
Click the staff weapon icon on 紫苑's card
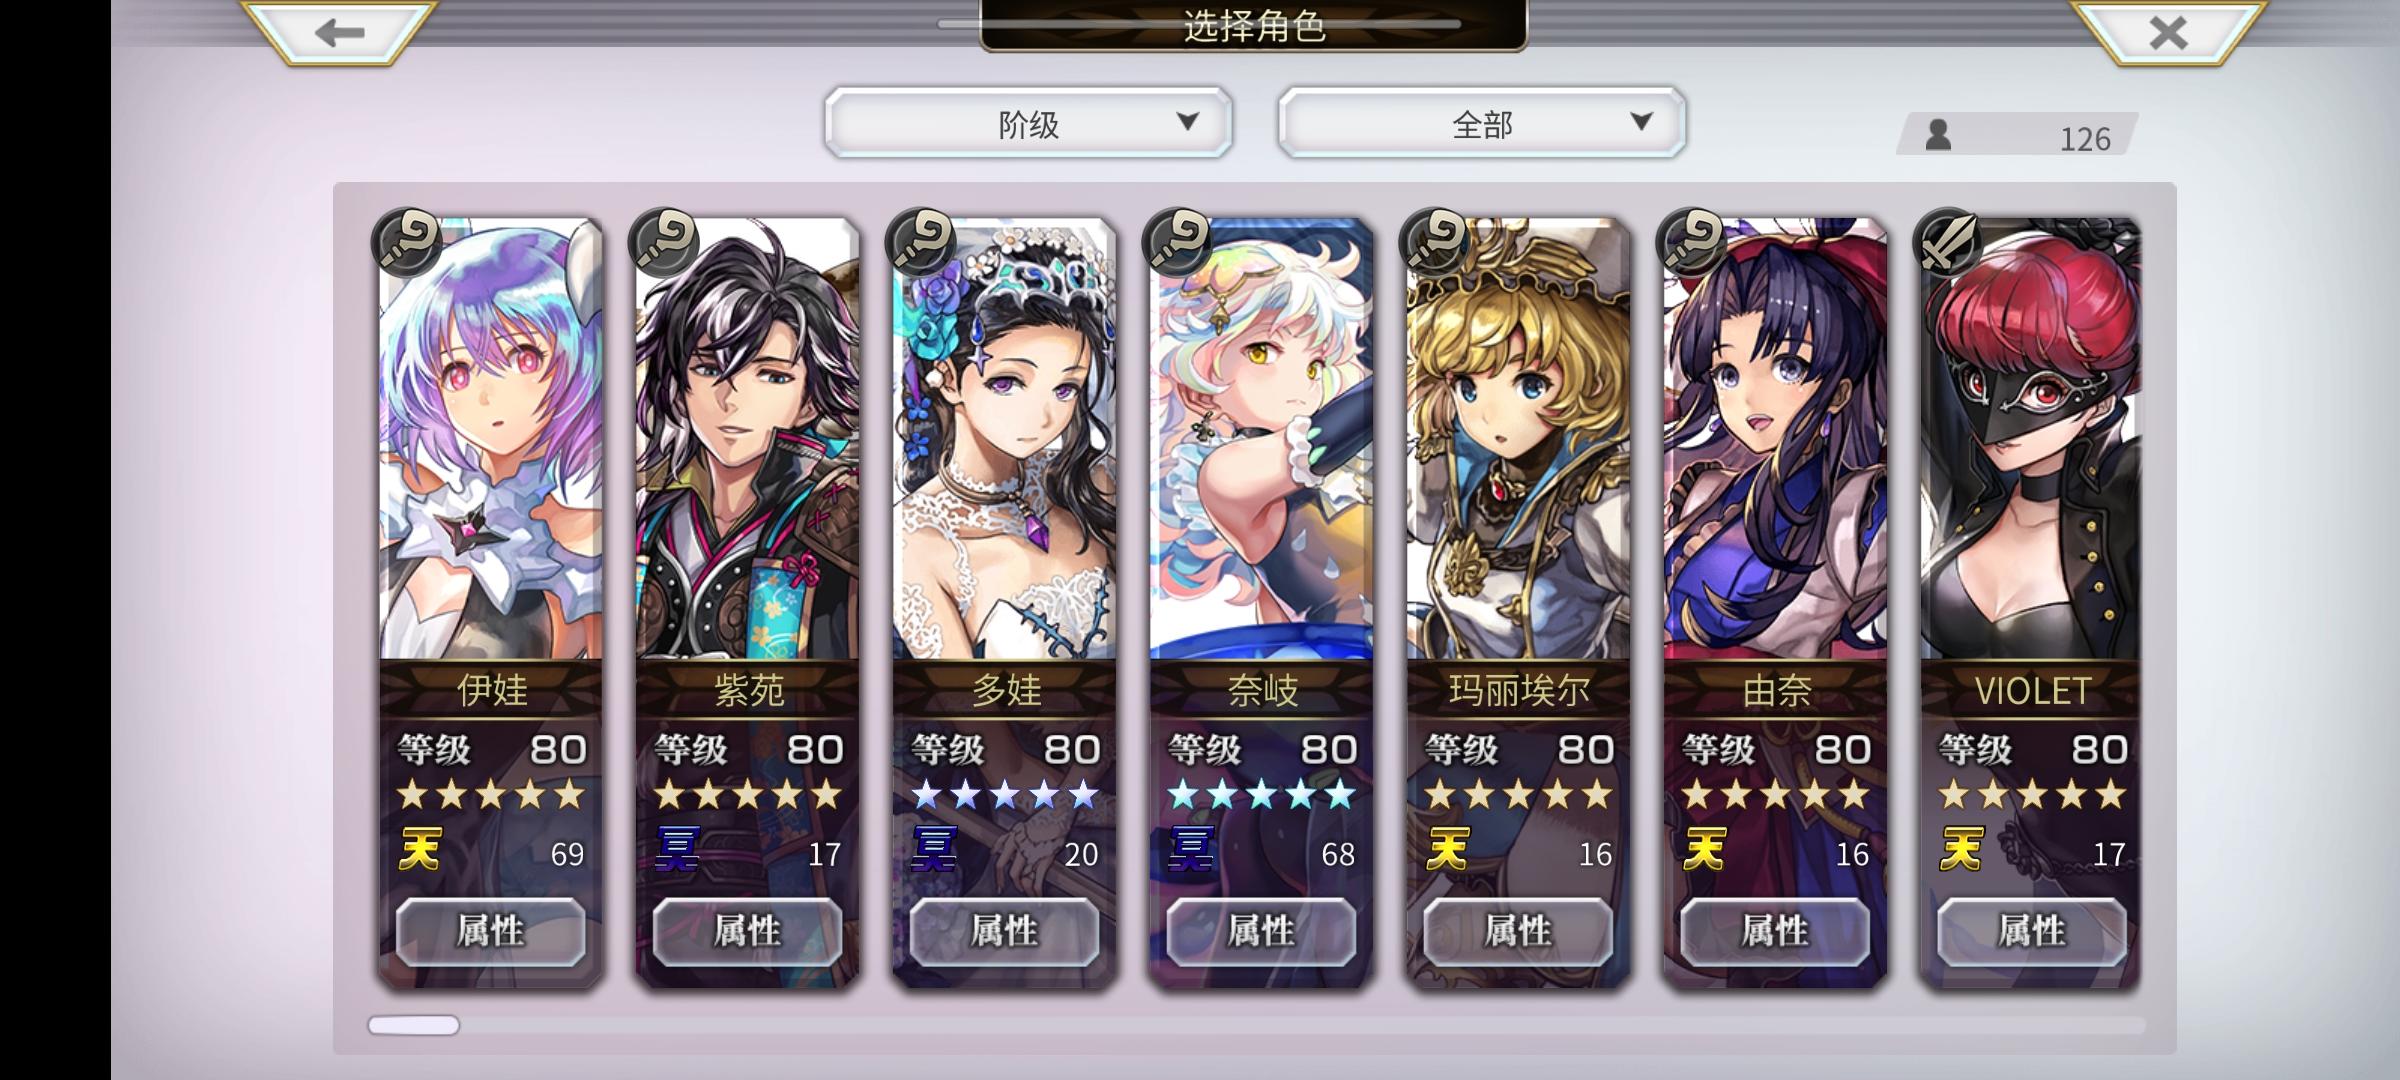(665, 242)
